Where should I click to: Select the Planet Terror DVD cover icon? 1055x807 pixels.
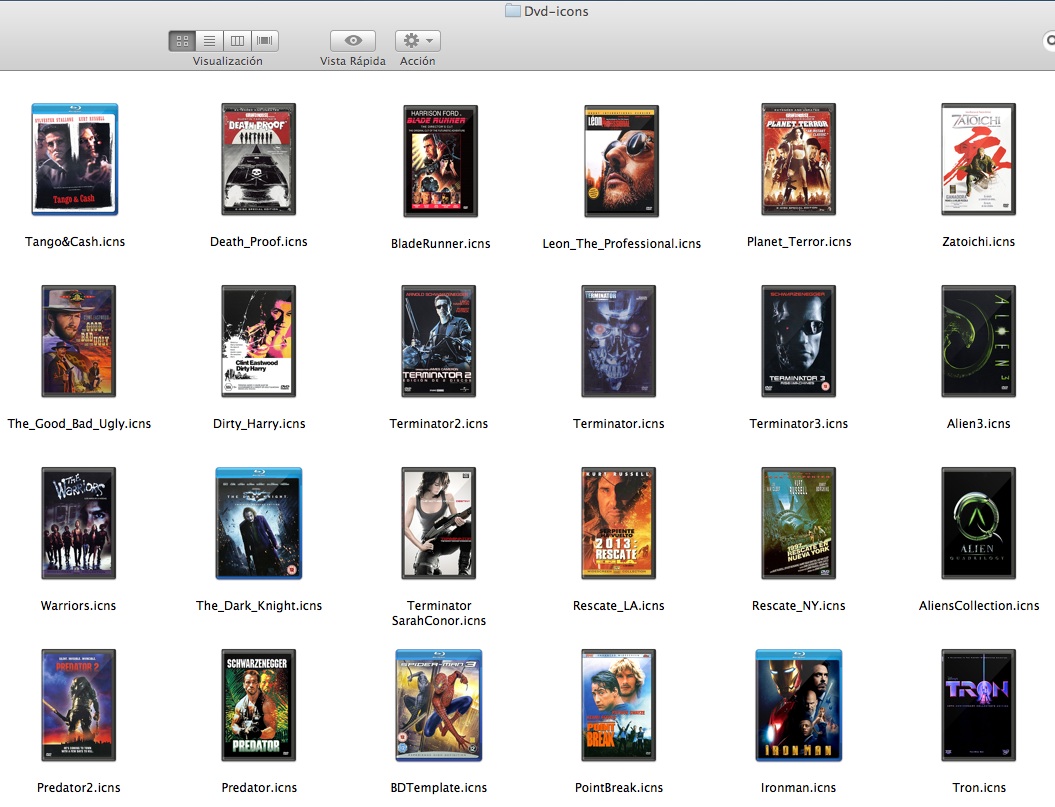(x=799, y=160)
